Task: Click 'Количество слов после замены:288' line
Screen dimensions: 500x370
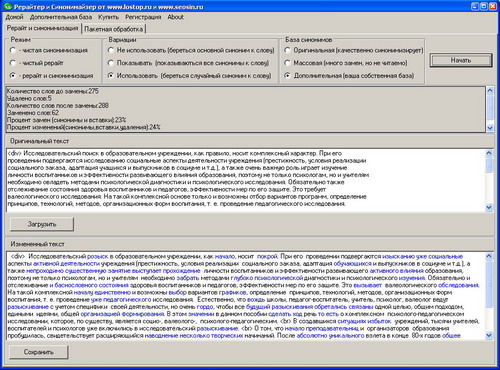Action: (58, 106)
